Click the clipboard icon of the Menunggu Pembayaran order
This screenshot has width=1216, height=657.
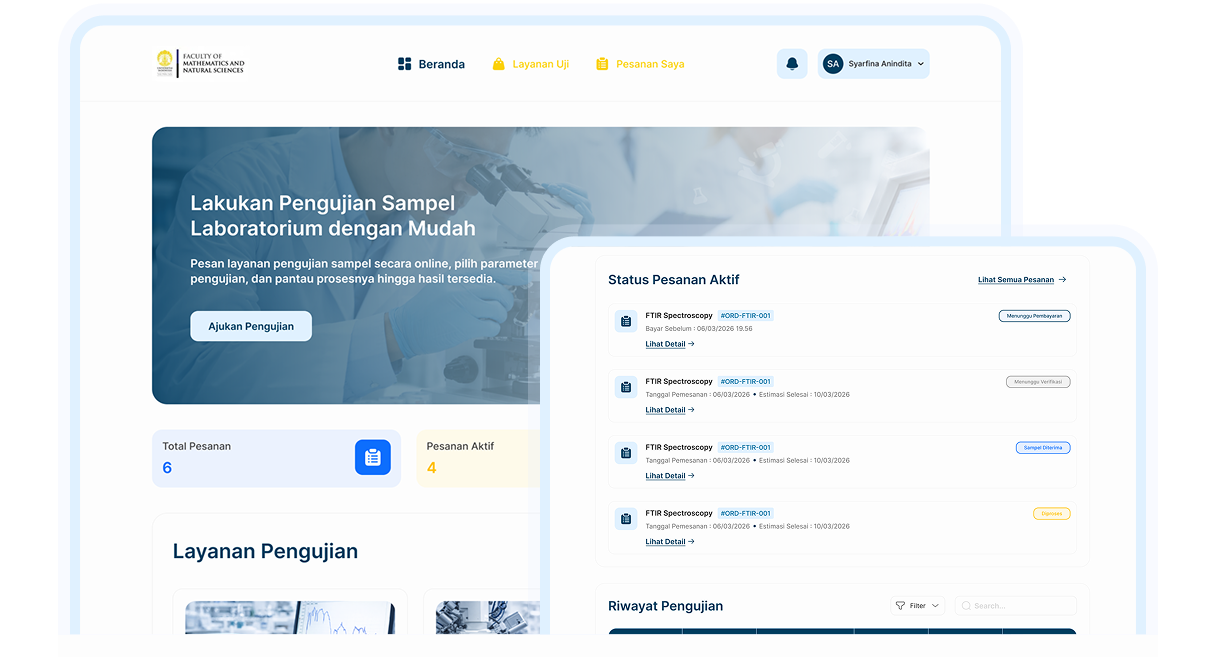tap(626, 321)
